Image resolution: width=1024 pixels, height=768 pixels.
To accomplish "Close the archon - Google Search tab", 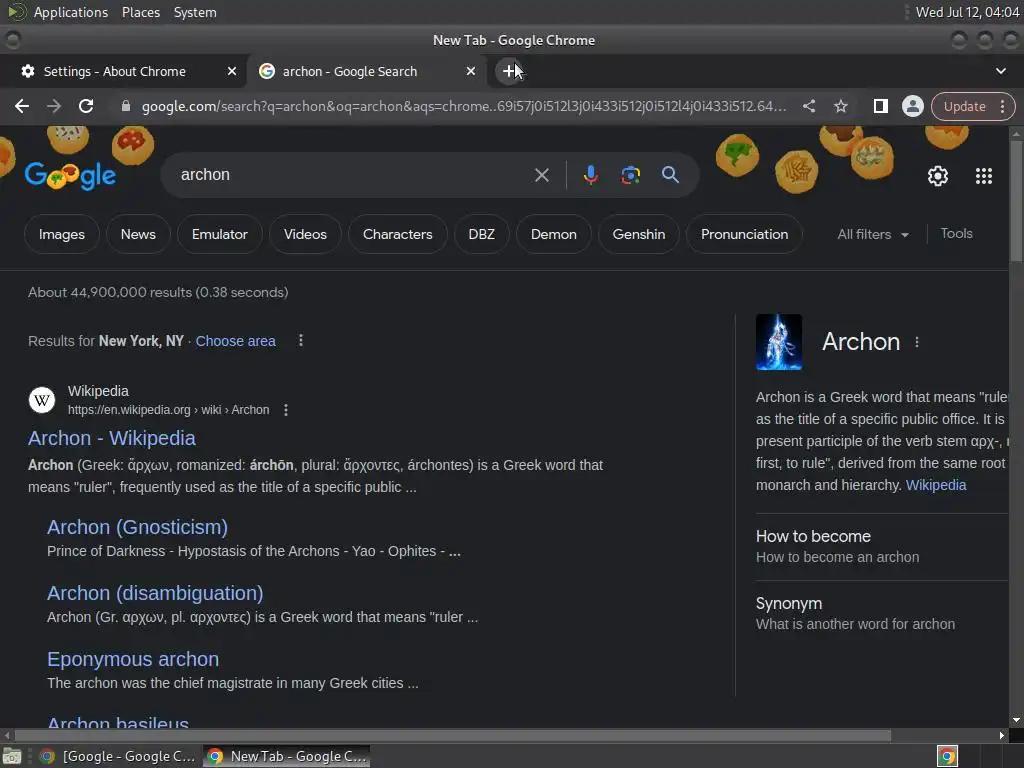I will pyautogui.click(x=471, y=71).
